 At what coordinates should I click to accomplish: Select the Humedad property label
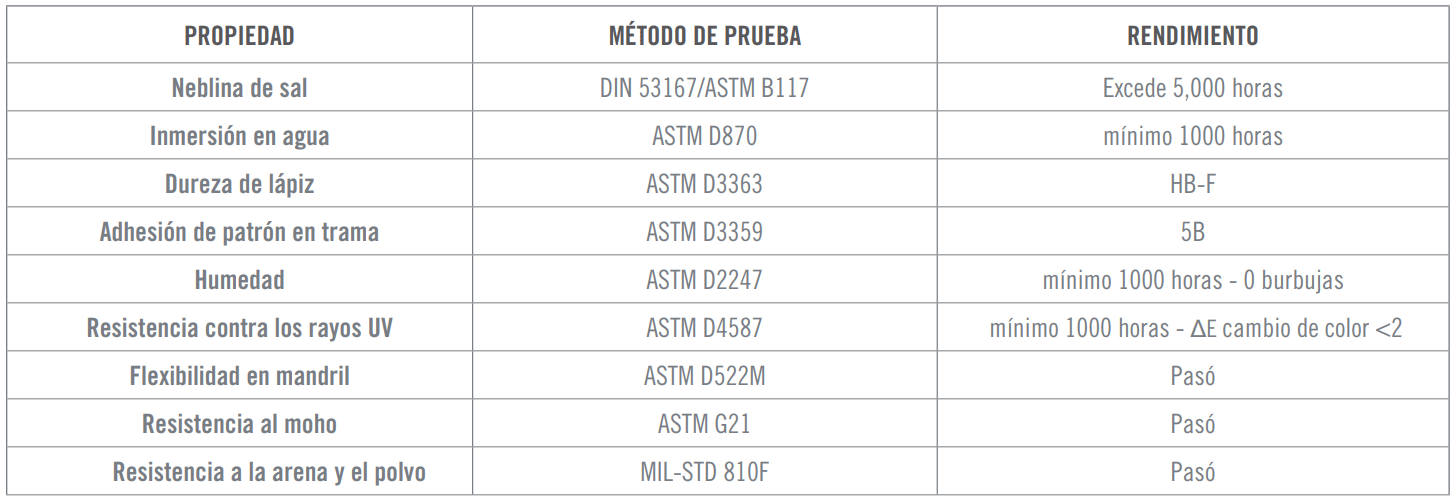coord(239,280)
